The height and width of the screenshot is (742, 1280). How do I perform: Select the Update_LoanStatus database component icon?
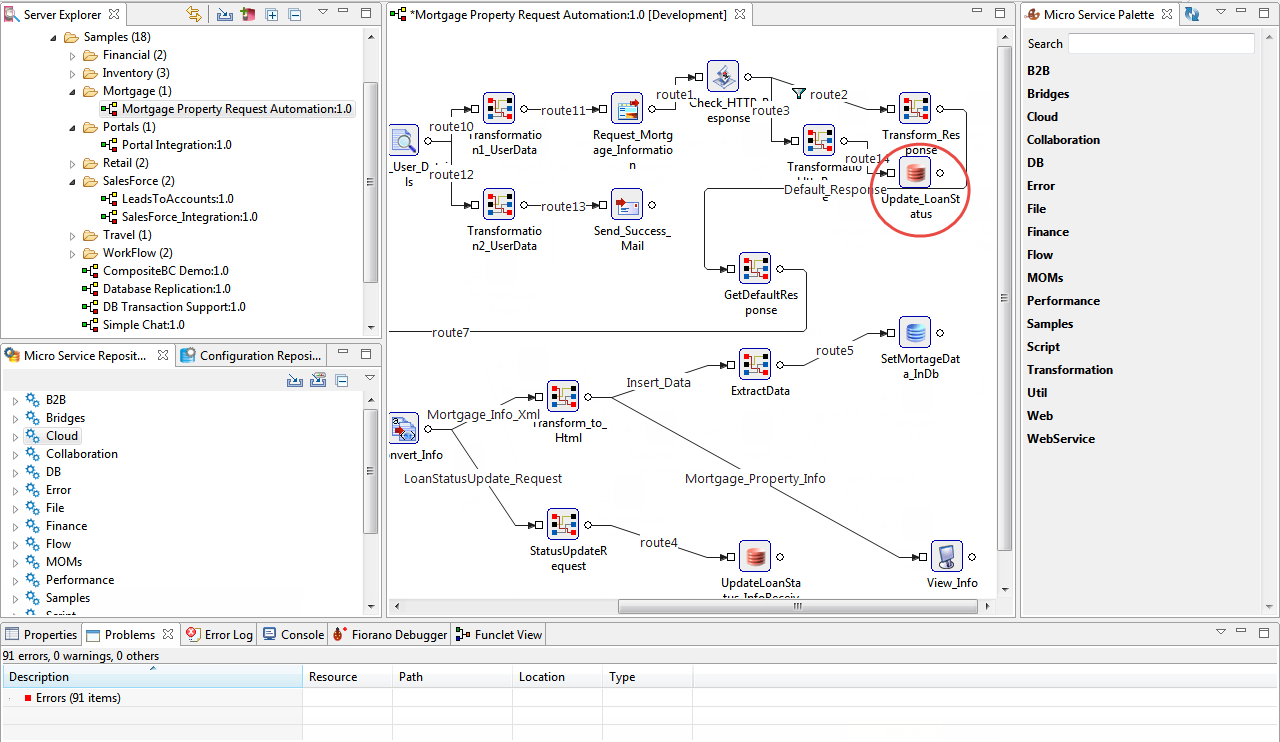click(915, 172)
